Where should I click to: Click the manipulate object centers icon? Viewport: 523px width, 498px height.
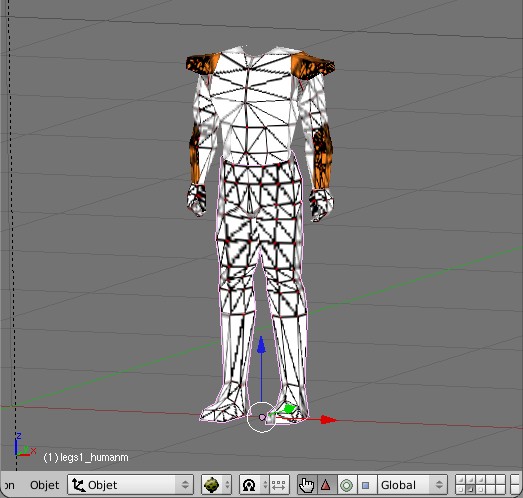point(279,485)
